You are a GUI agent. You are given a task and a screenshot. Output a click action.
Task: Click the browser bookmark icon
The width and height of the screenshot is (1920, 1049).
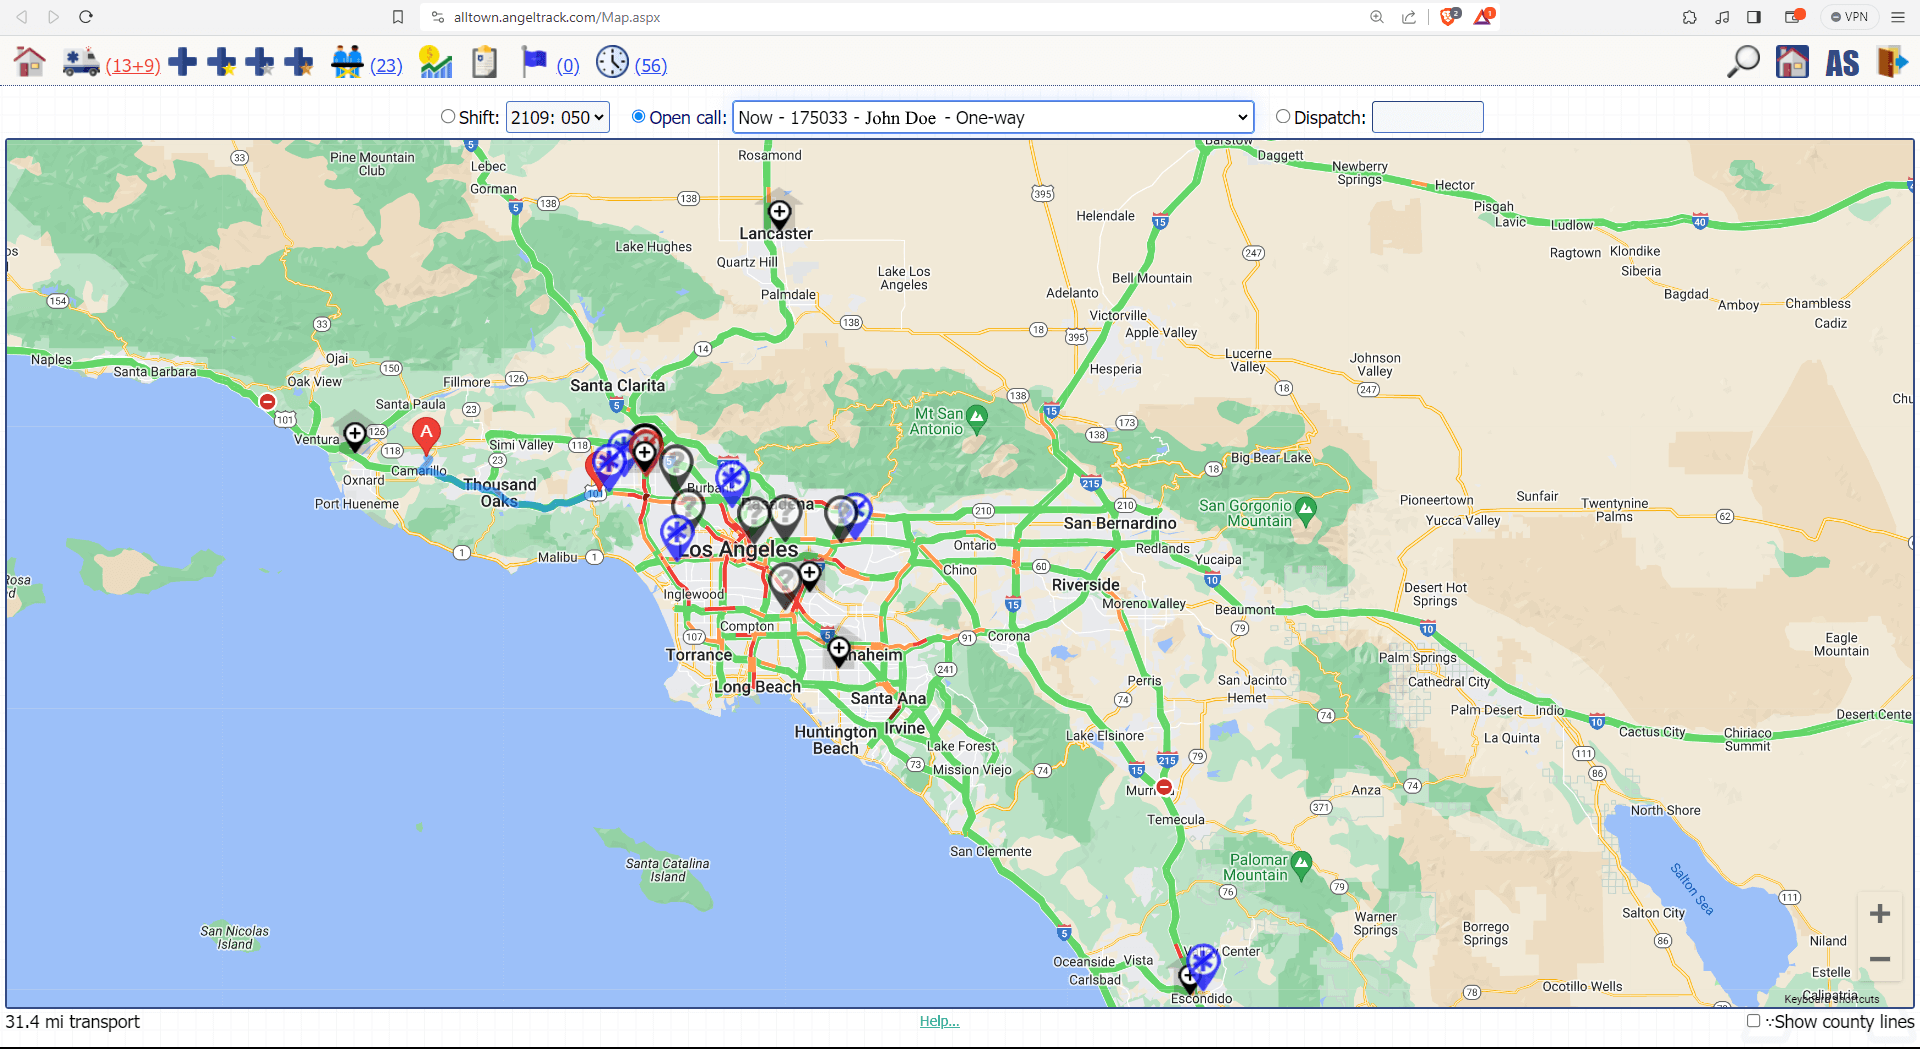pyautogui.click(x=398, y=17)
